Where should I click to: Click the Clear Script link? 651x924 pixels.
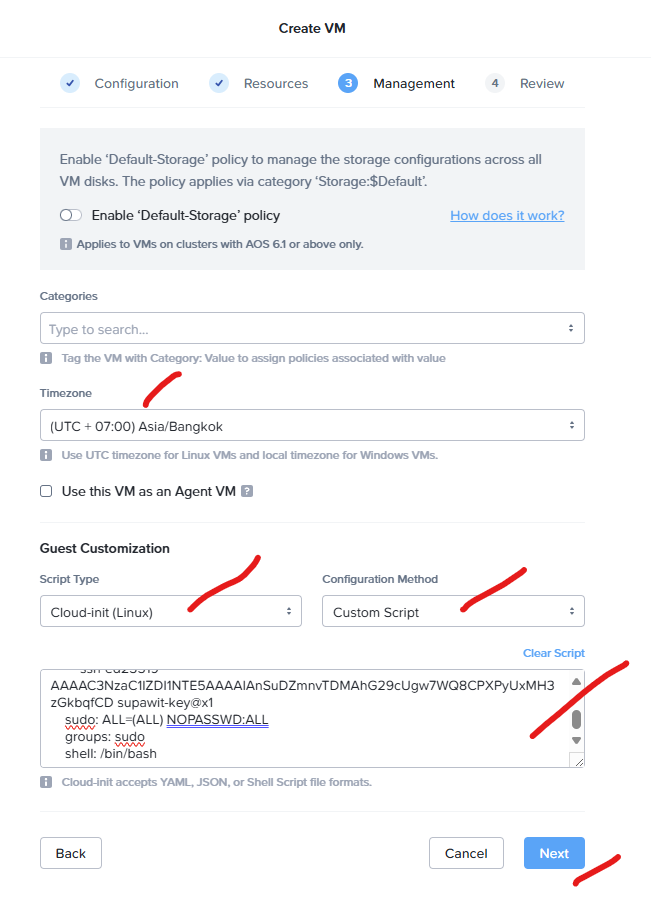click(553, 653)
